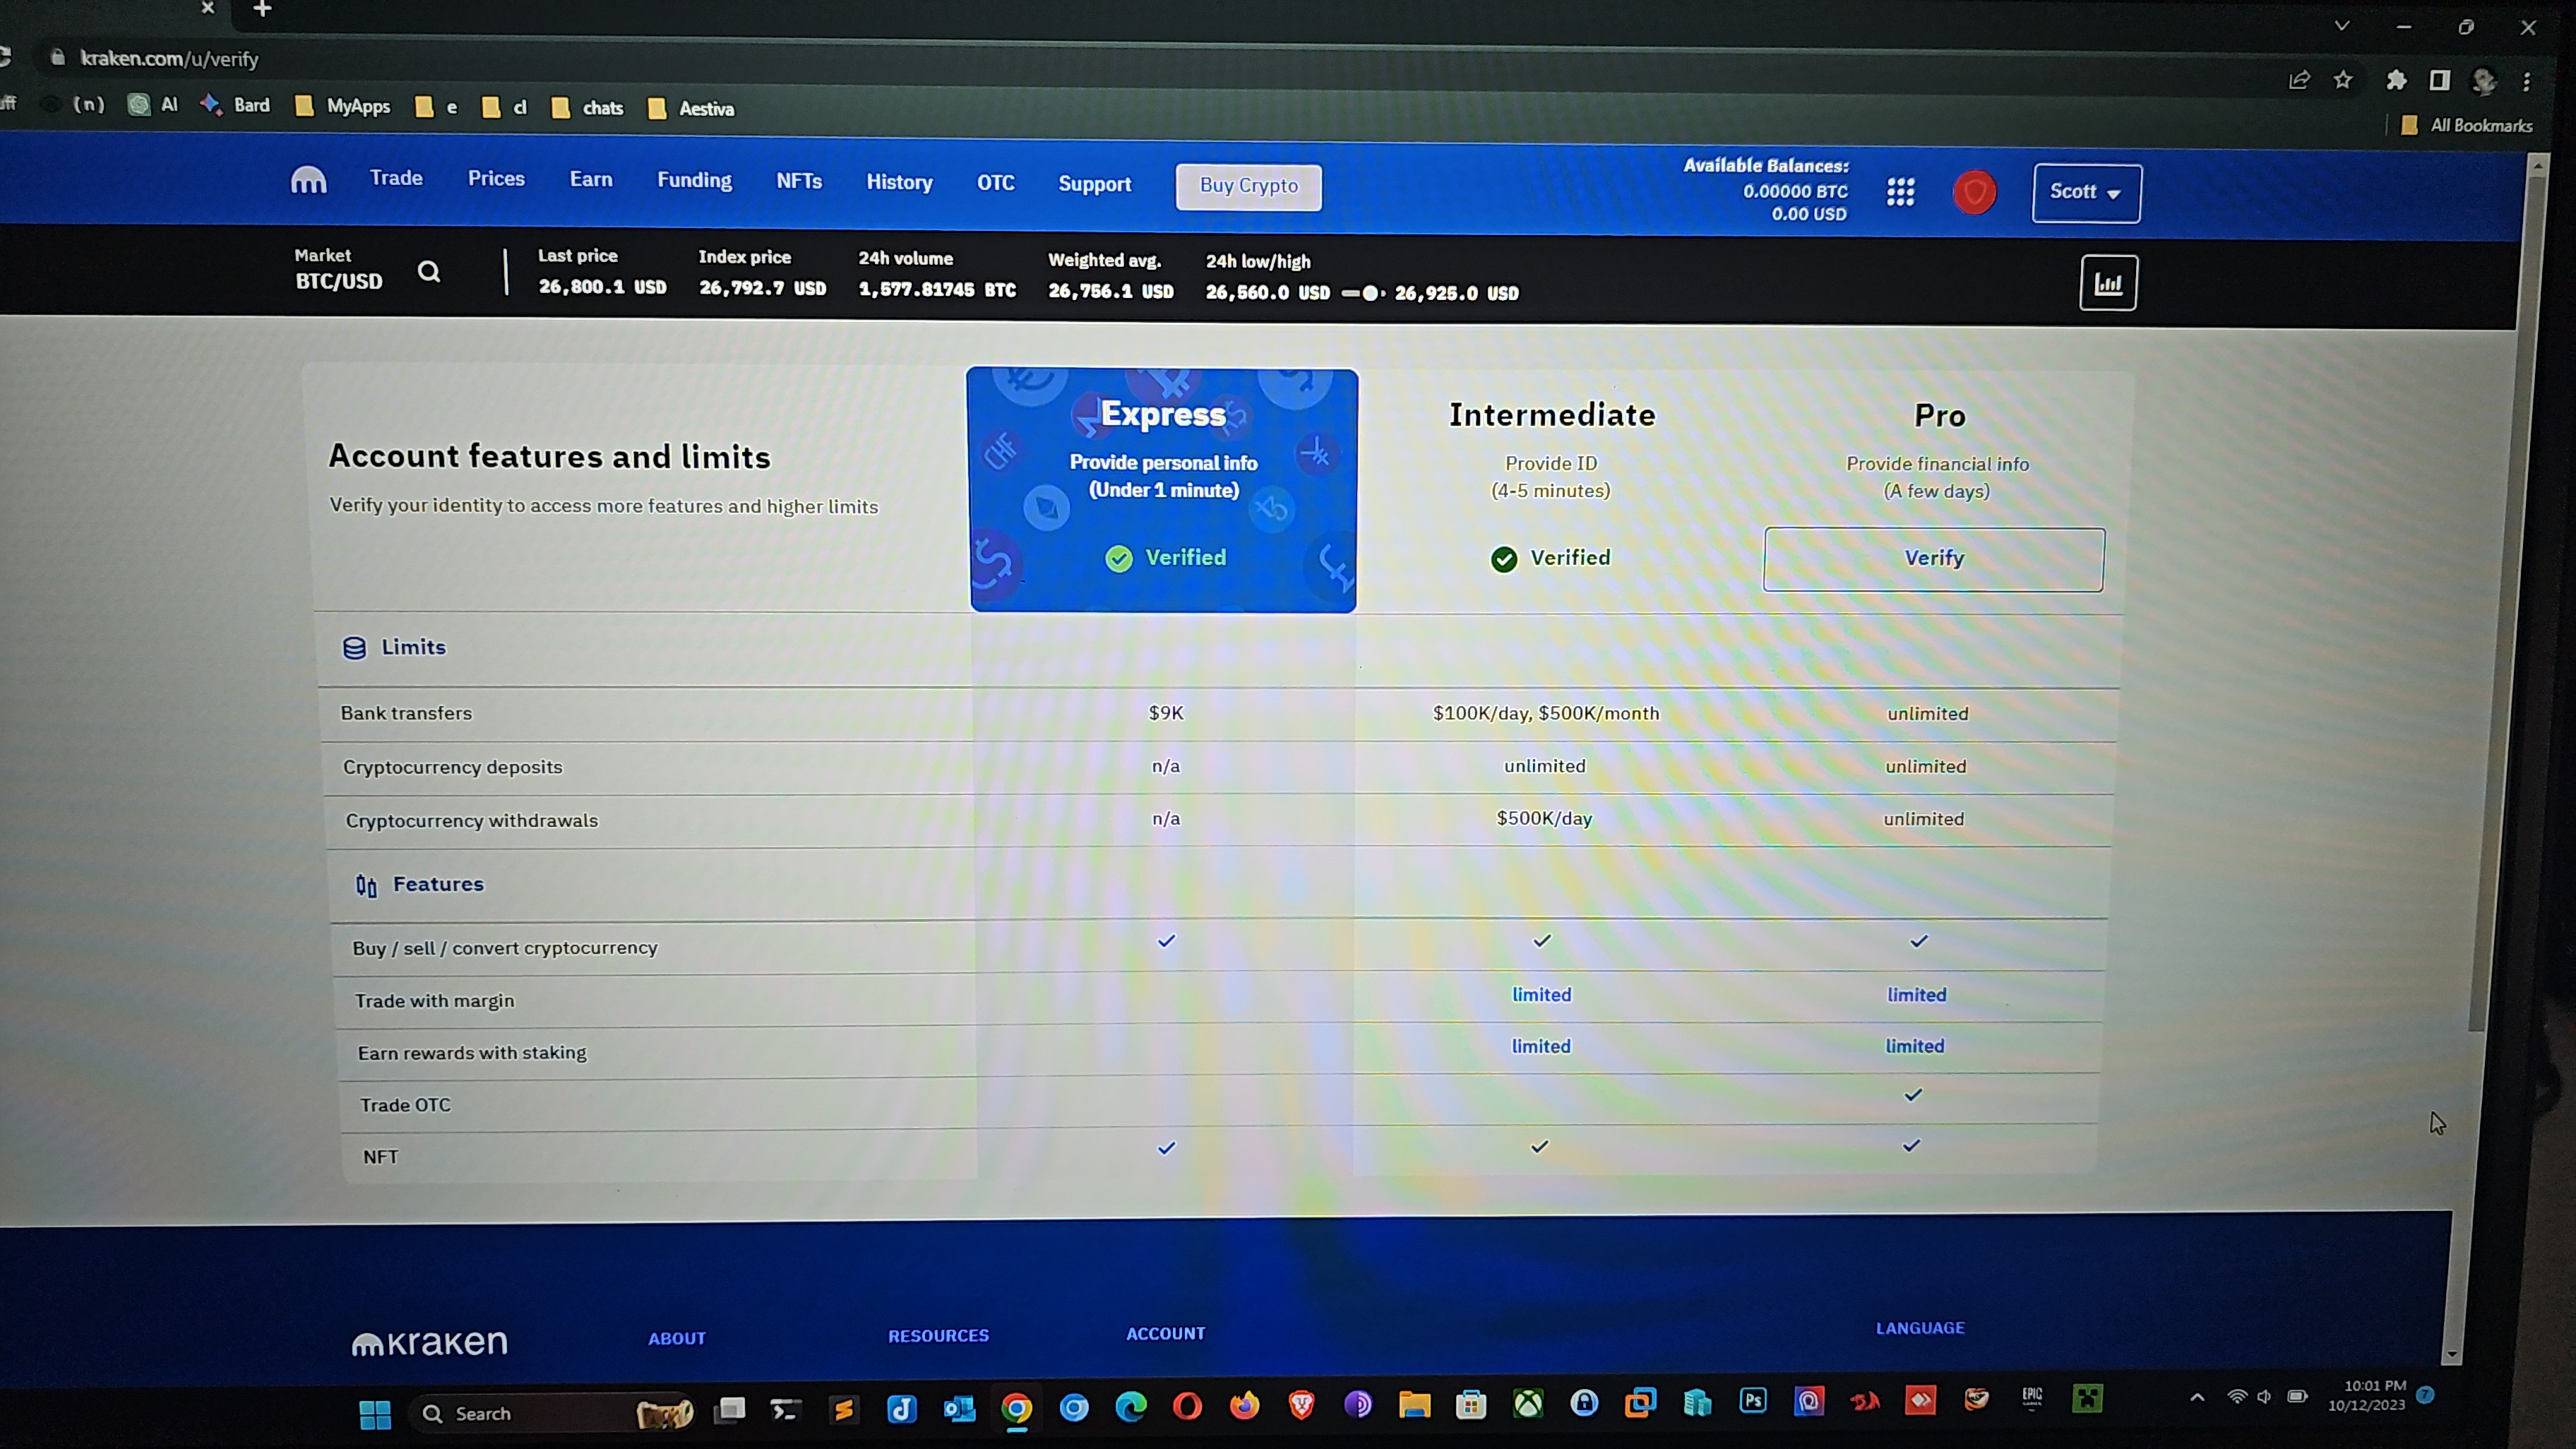Click the Kraken logo home icon
Image resolution: width=2576 pixels, height=1449 pixels.
click(308, 180)
